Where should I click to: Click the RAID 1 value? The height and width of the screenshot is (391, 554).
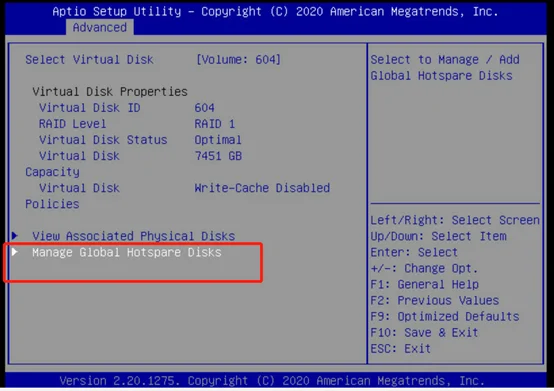click(215, 124)
